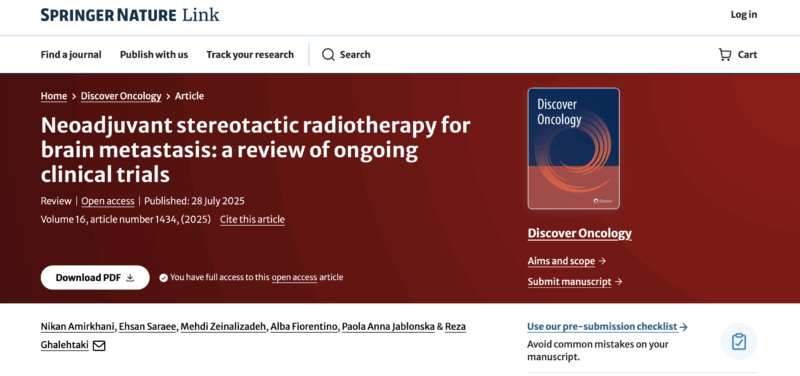Click the shopping cart icon
Viewport: 800px width, 376px height.
pos(724,55)
